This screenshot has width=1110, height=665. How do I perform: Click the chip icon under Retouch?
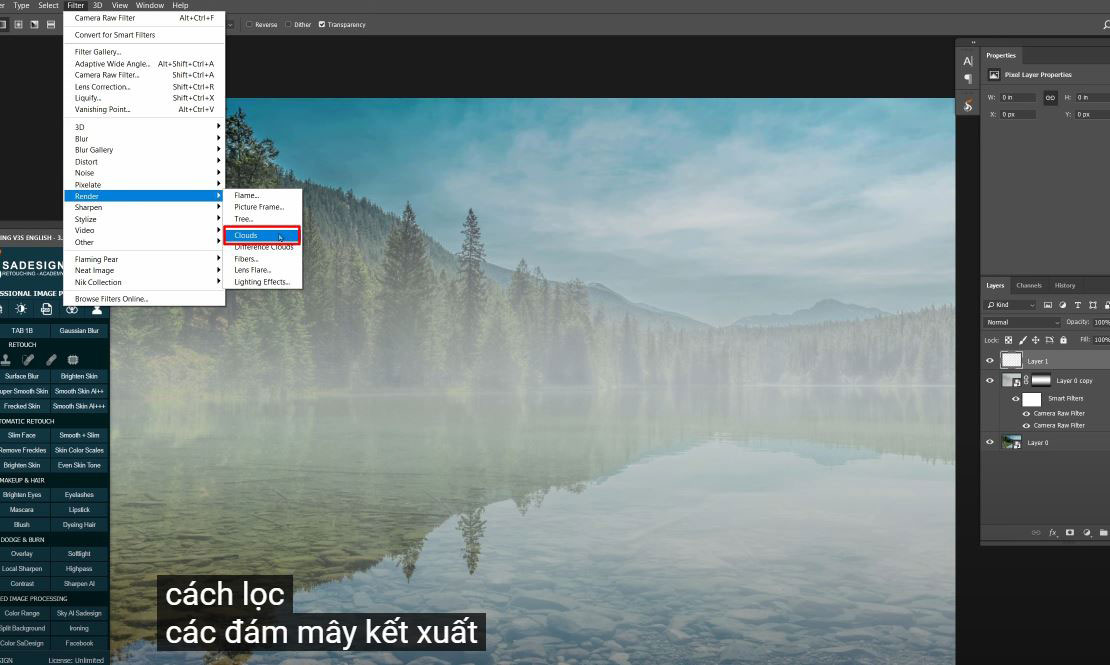click(x=73, y=360)
